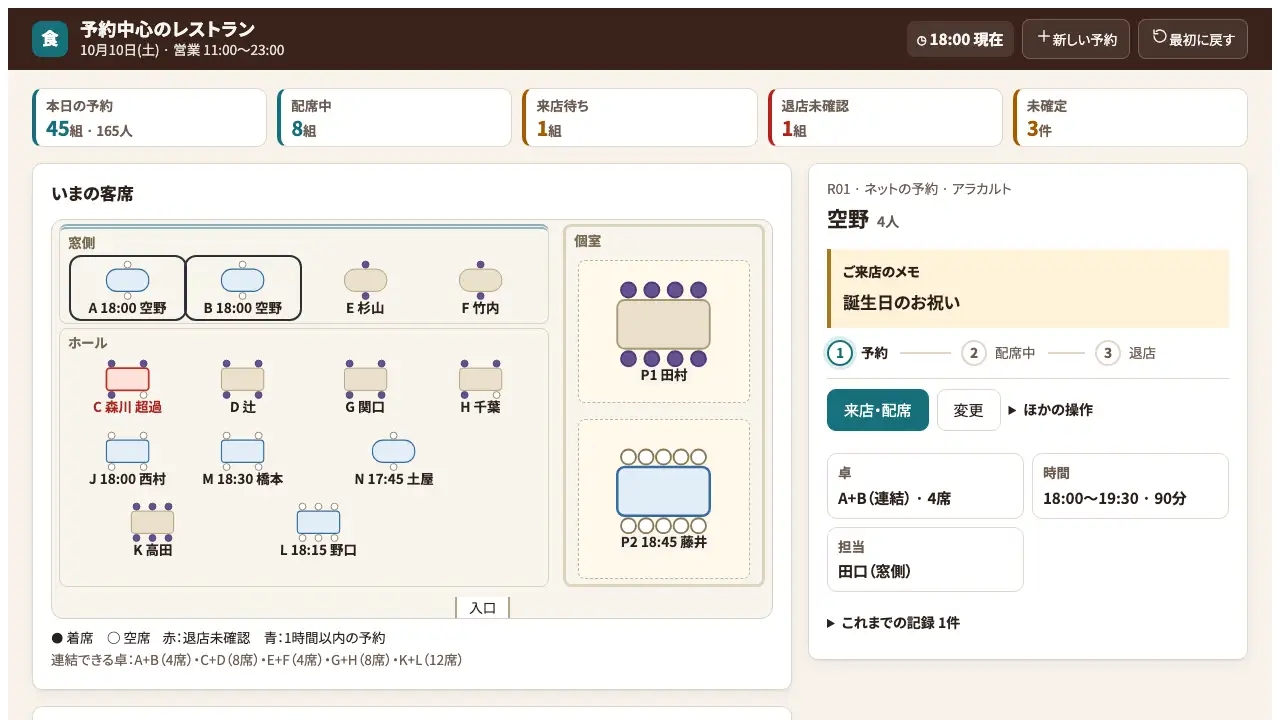The height and width of the screenshot is (720, 1280).
Task: Click the 担当 田口(窓側) field
Action: click(925, 560)
